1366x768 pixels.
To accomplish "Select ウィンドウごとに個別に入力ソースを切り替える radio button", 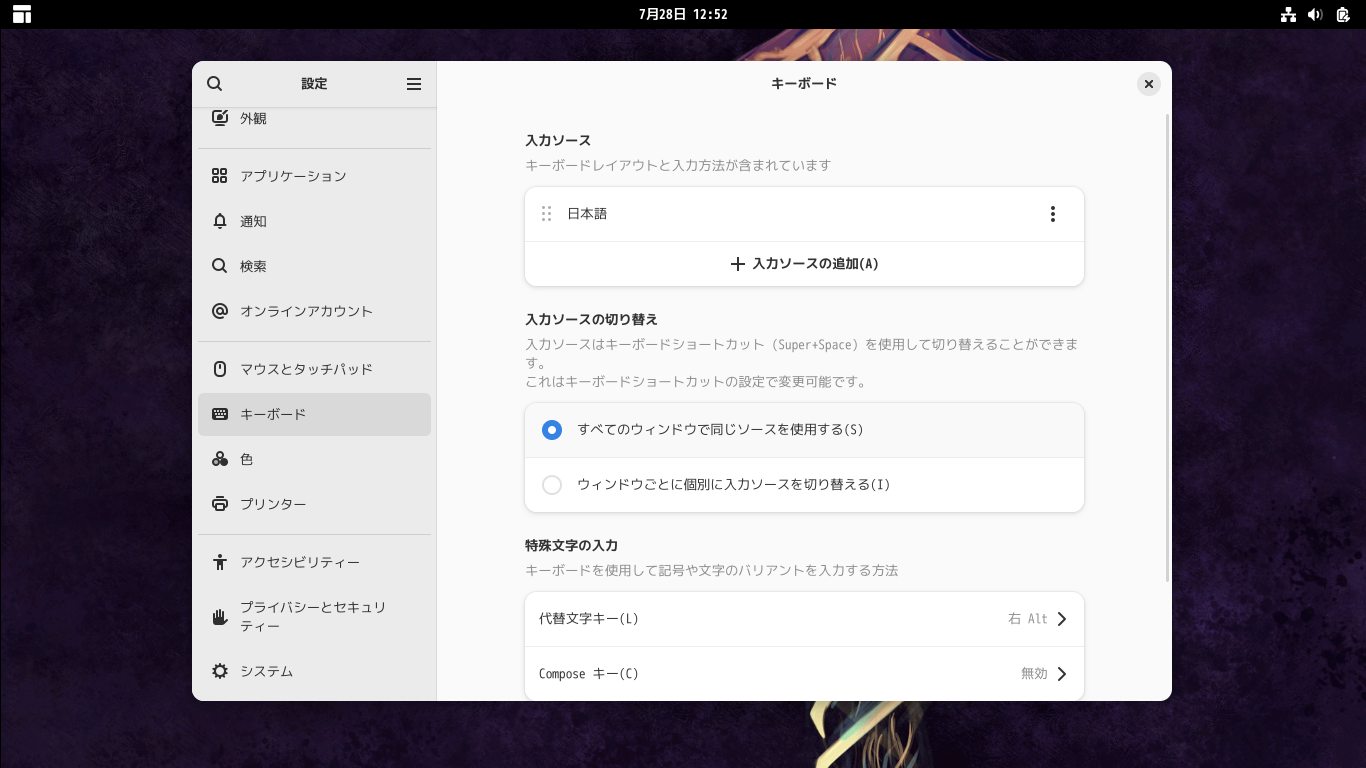I will 552,485.
